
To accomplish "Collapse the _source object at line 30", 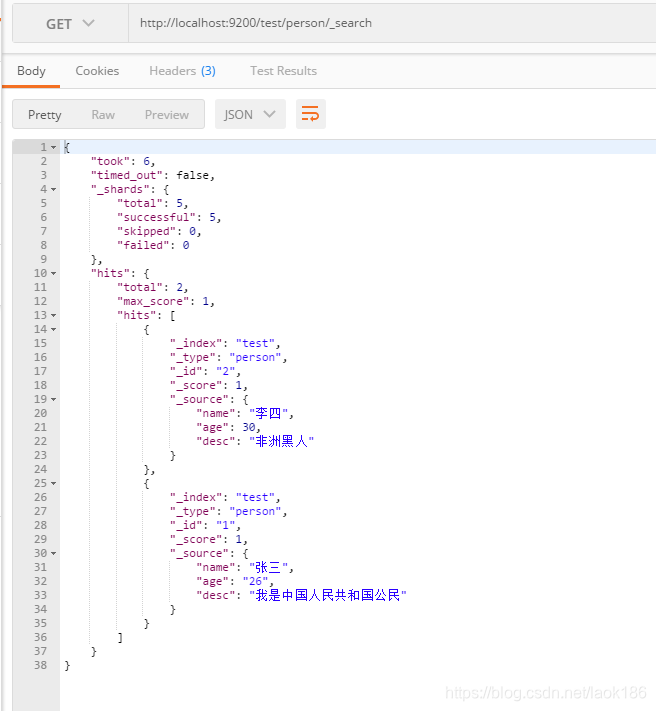I will 53,554.
